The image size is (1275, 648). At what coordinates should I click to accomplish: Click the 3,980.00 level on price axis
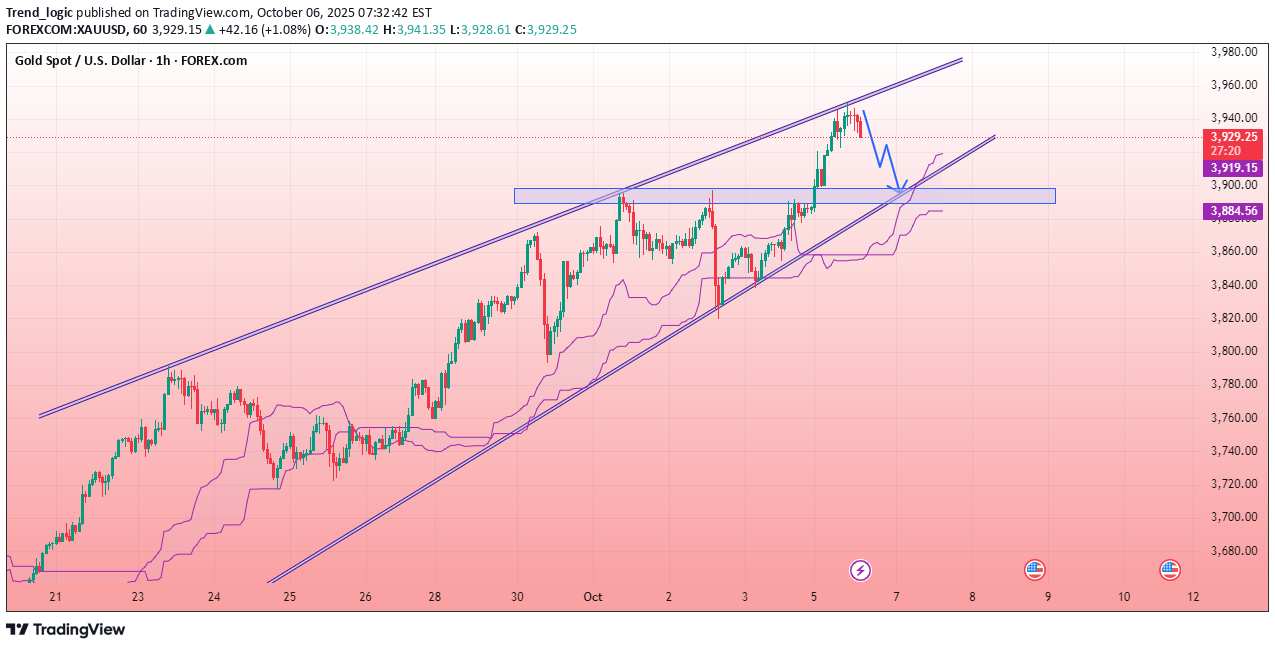1232,52
